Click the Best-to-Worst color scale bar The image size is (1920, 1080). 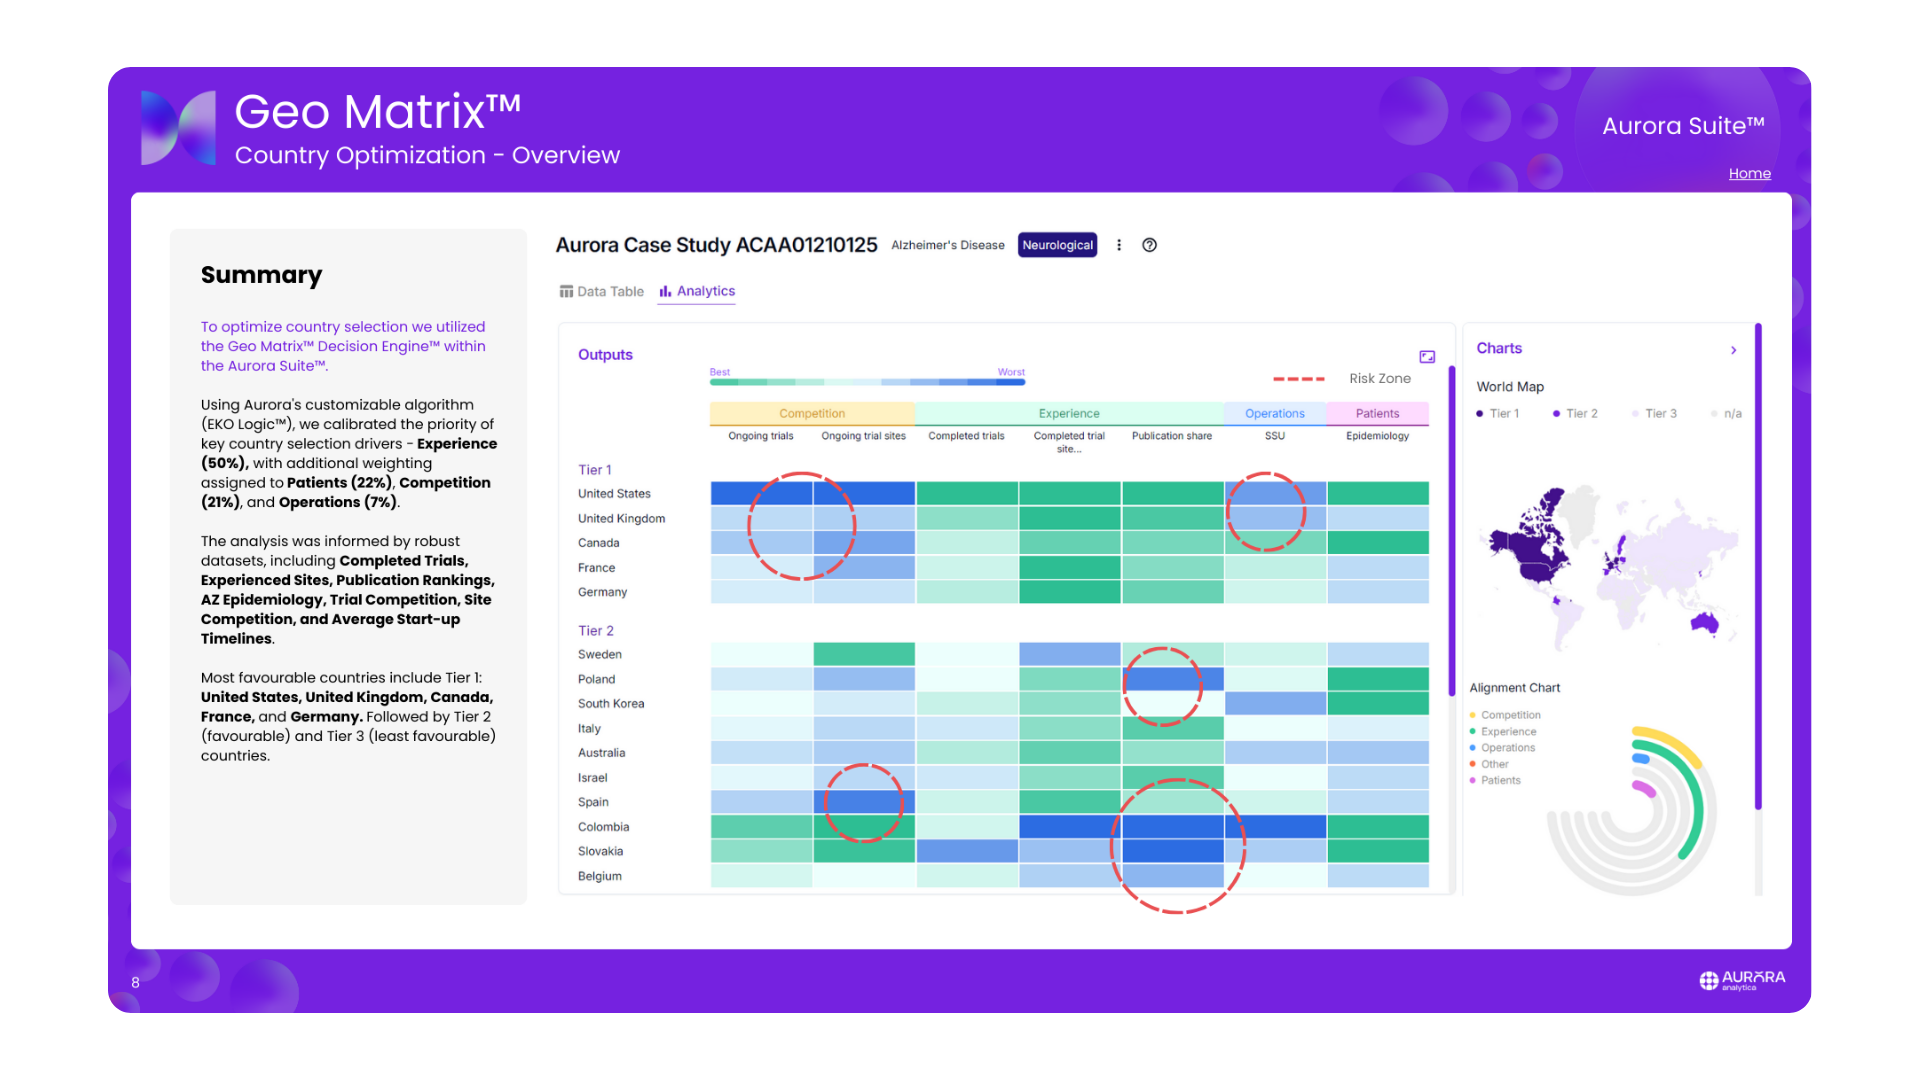(x=867, y=382)
